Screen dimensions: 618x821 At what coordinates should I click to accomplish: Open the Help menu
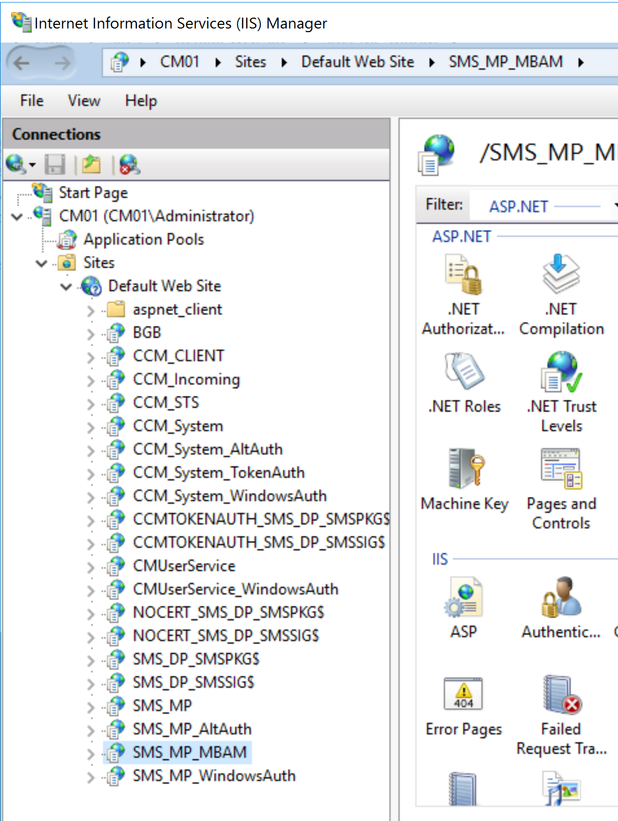[141, 100]
